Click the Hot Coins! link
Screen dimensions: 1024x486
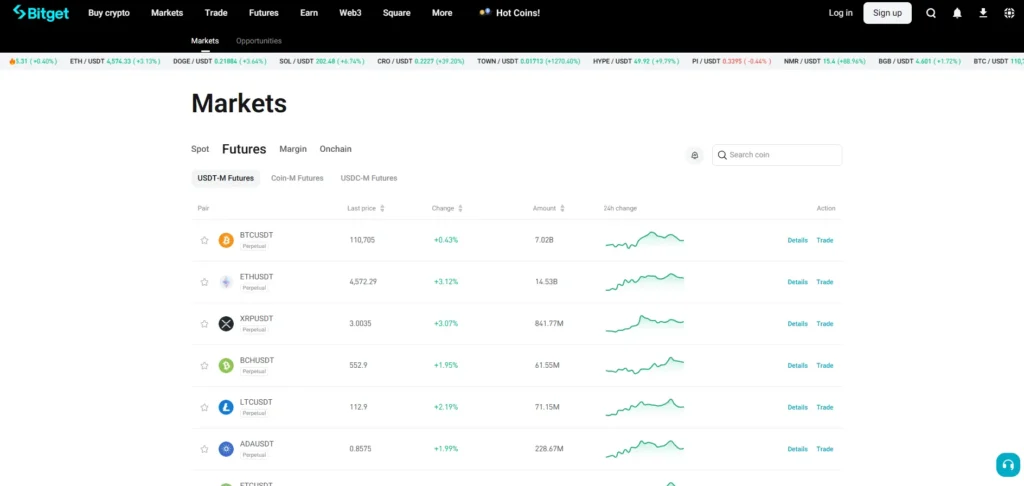pyautogui.click(x=518, y=13)
